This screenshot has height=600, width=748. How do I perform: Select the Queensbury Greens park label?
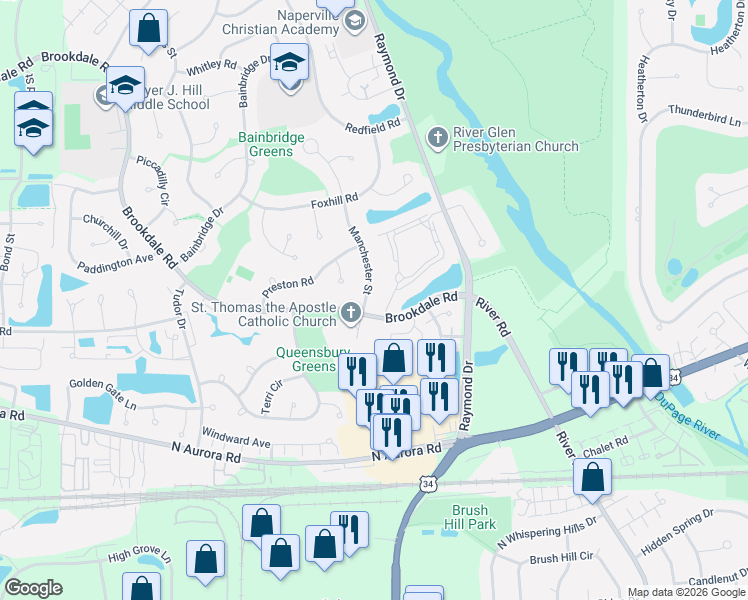click(313, 360)
